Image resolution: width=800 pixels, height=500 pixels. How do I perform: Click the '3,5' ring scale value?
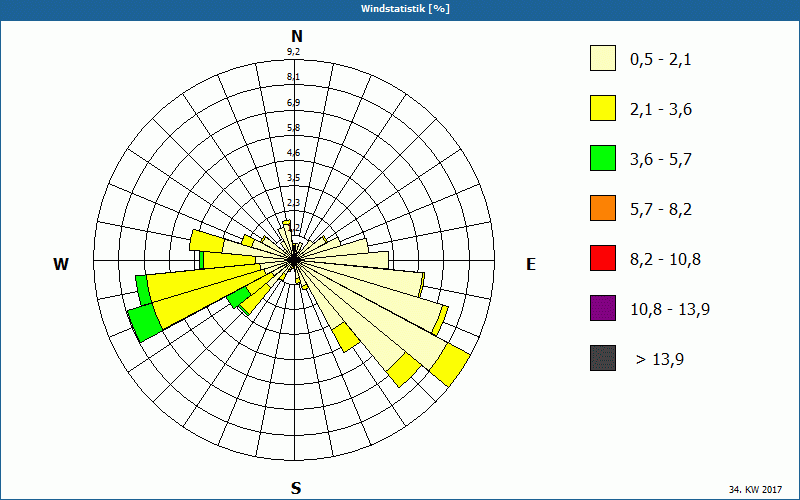293,178
